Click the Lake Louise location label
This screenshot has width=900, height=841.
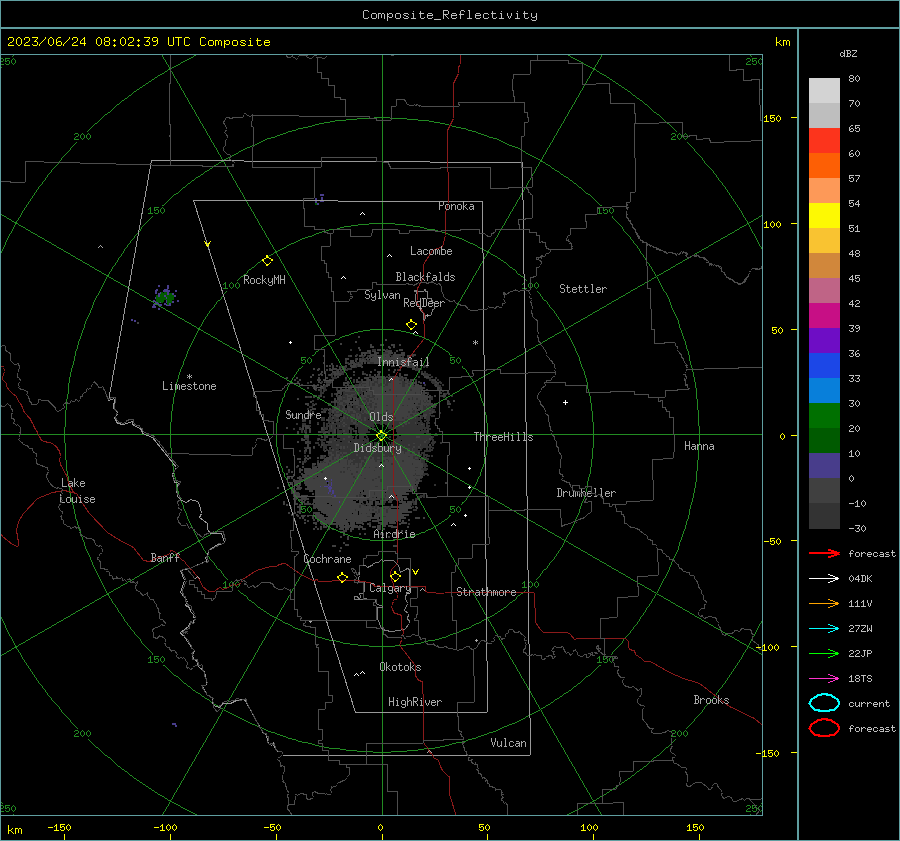coord(77,491)
